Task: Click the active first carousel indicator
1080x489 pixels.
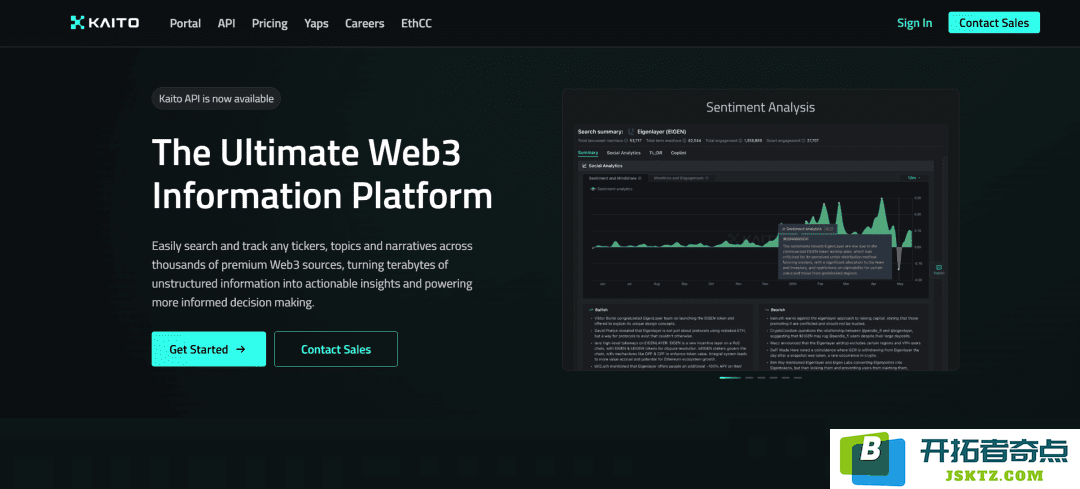Action: [x=730, y=377]
